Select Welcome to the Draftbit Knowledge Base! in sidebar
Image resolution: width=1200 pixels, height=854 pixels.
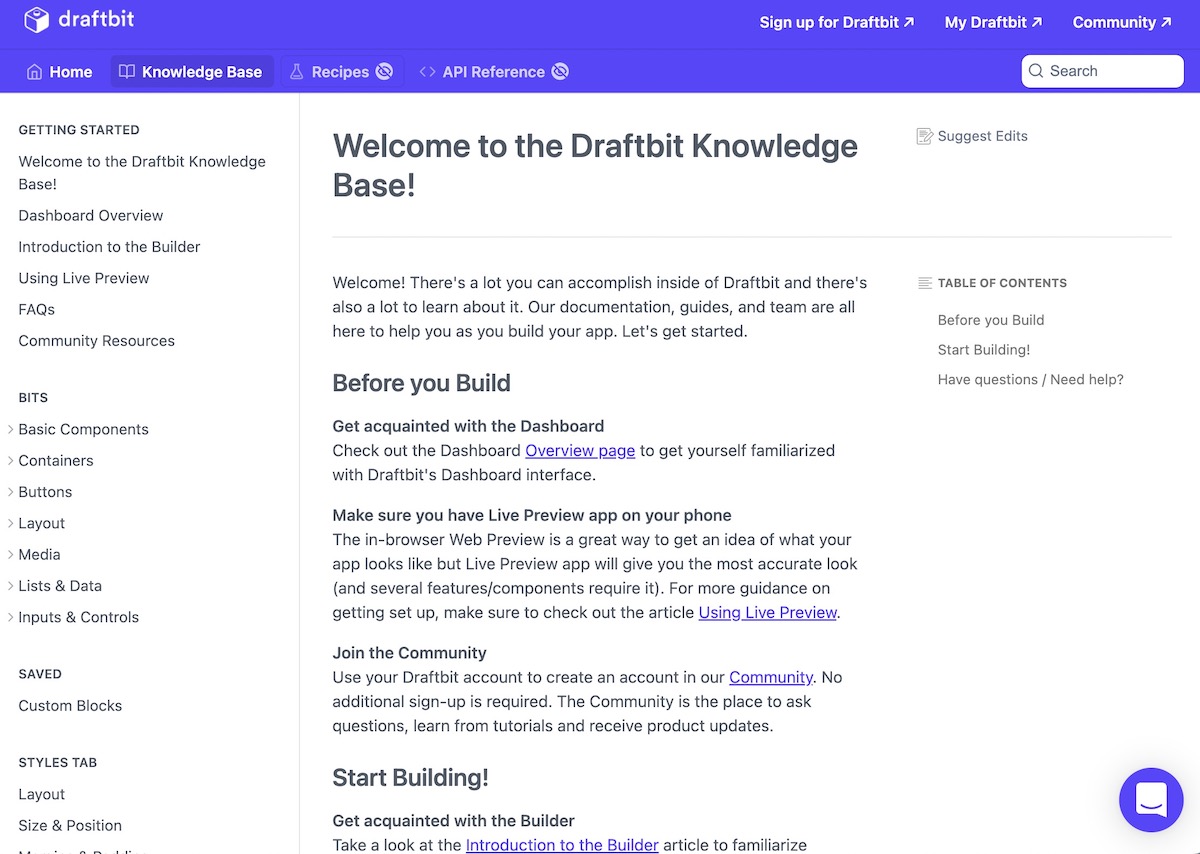[x=142, y=172]
